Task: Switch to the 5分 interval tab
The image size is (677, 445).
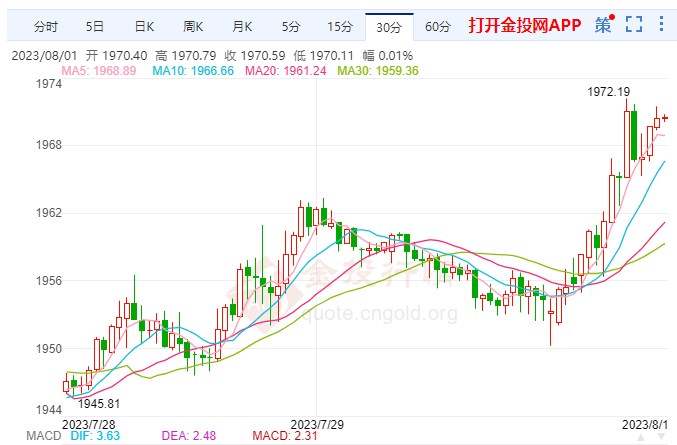Action: 291,27
